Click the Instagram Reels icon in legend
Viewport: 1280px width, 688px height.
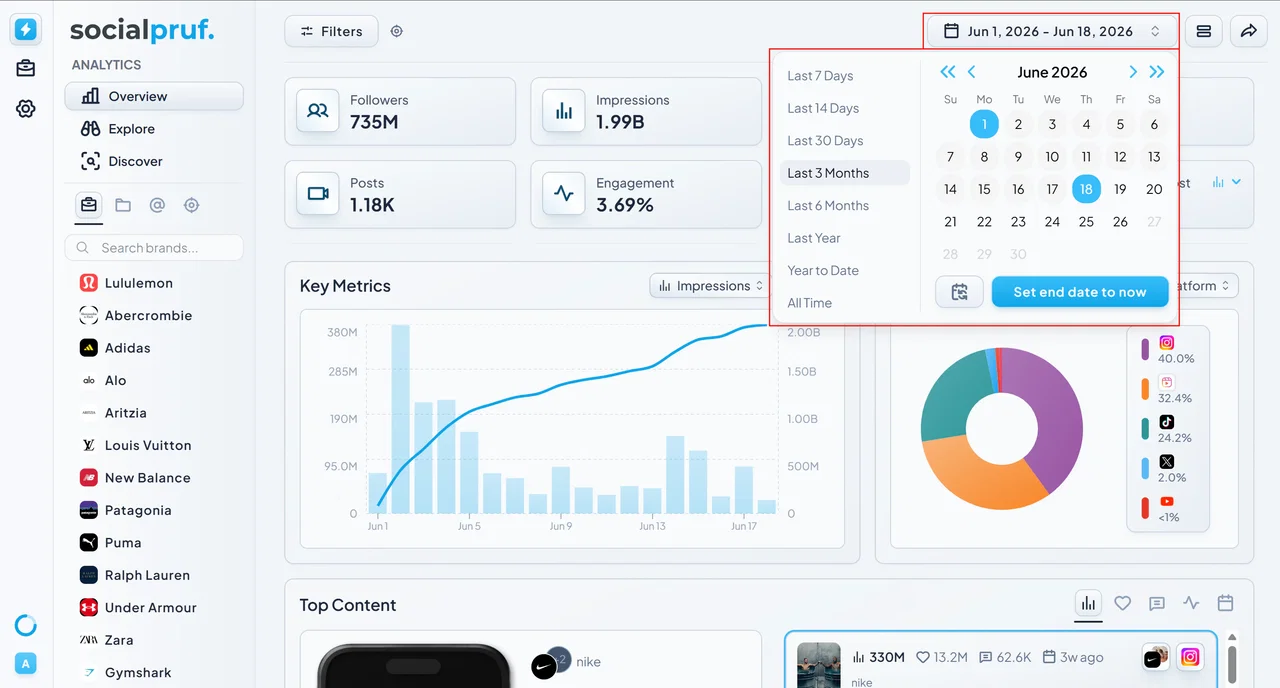pyautogui.click(x=1166, y=382)
